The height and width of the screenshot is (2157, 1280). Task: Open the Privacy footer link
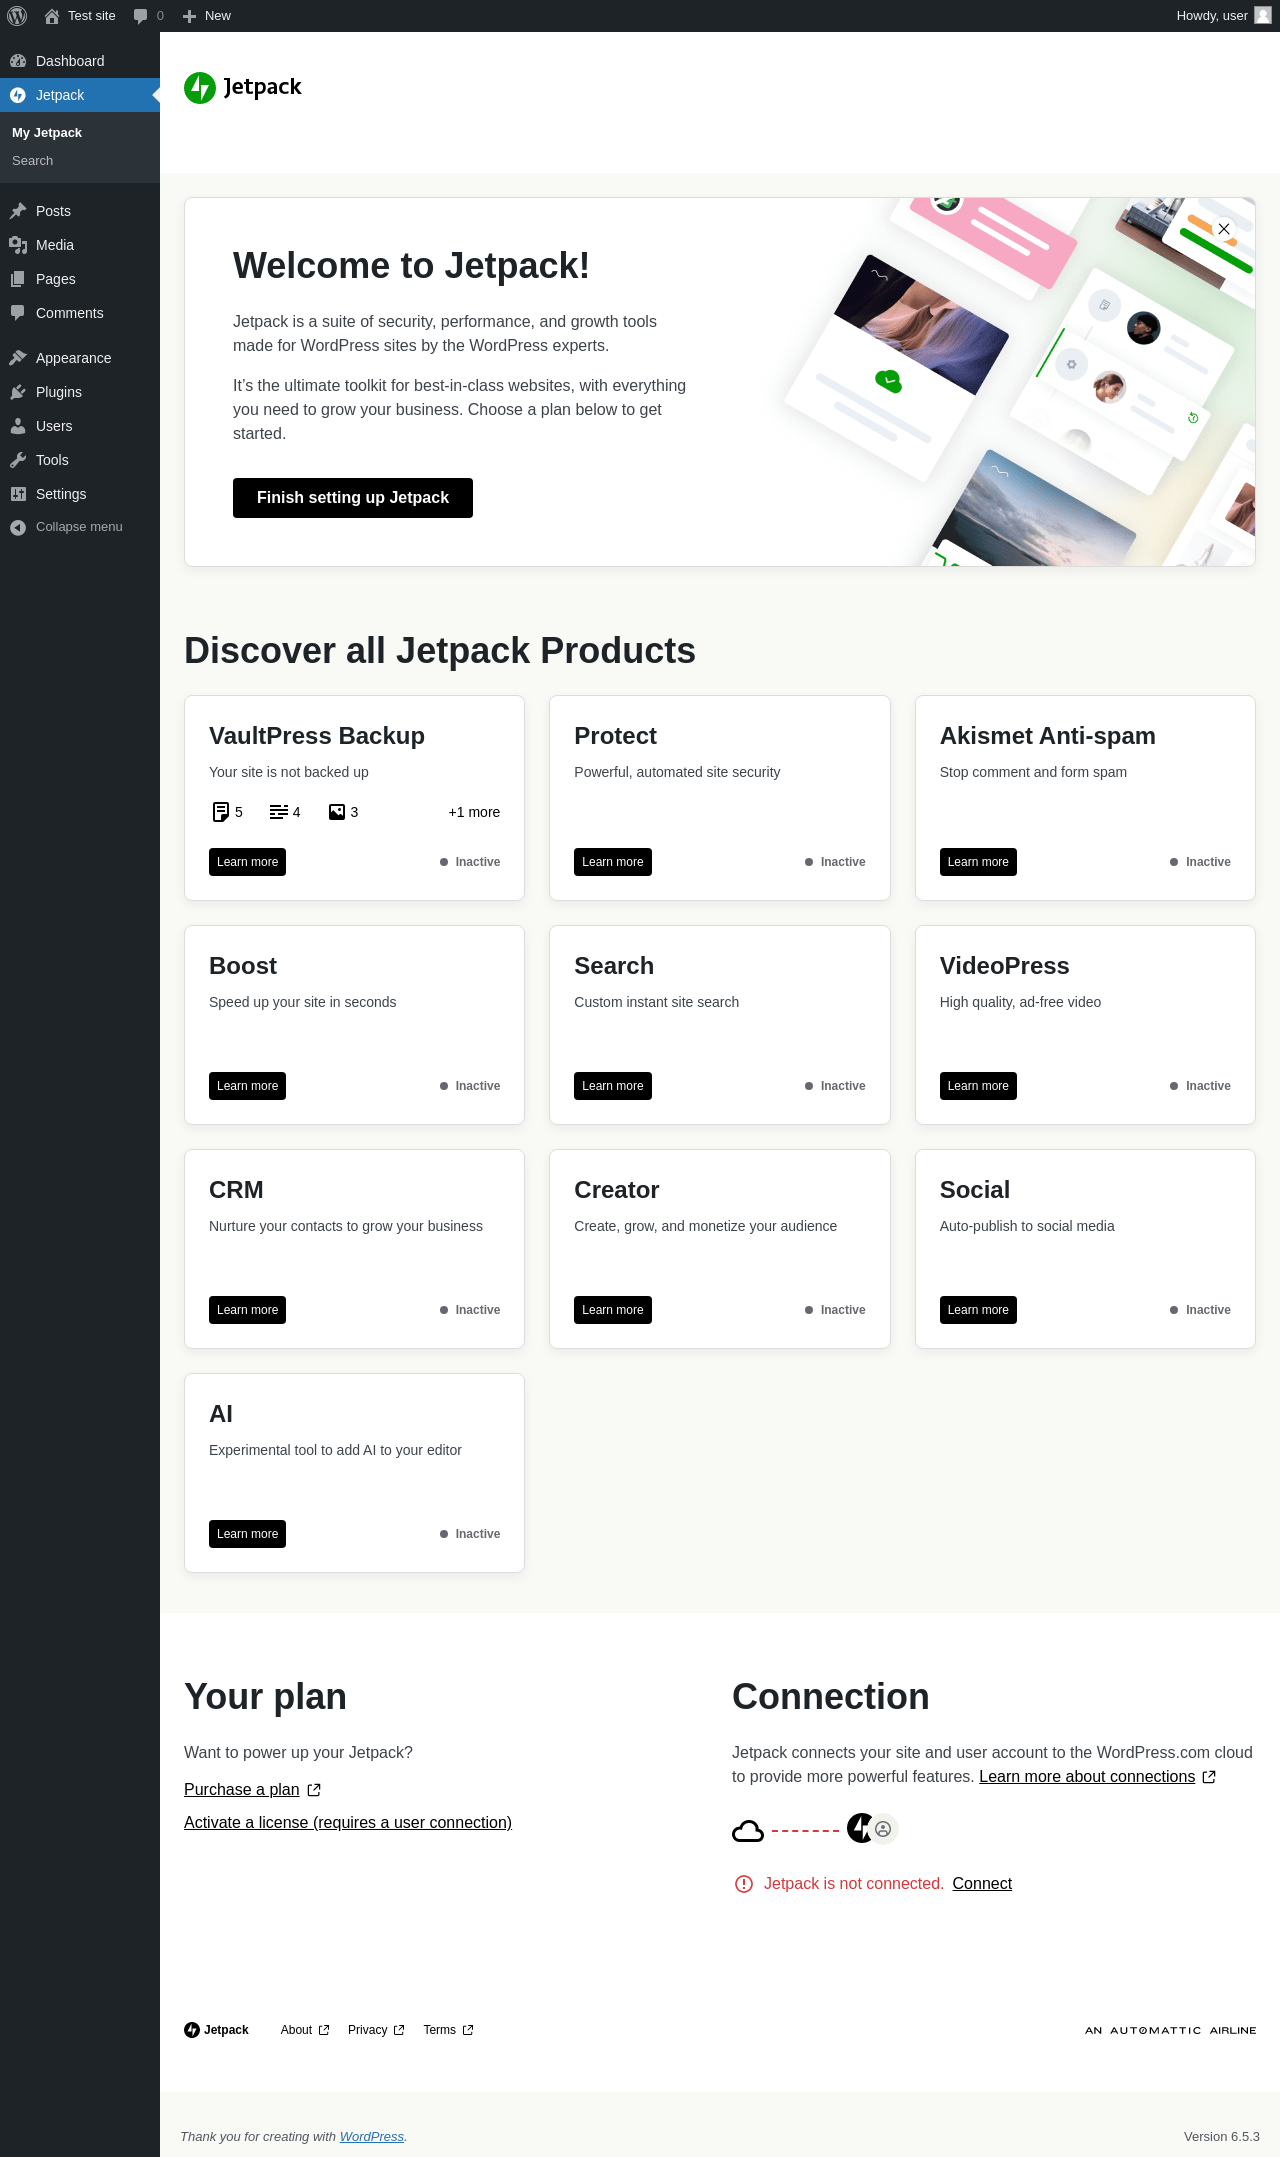tap(376, 2030)
